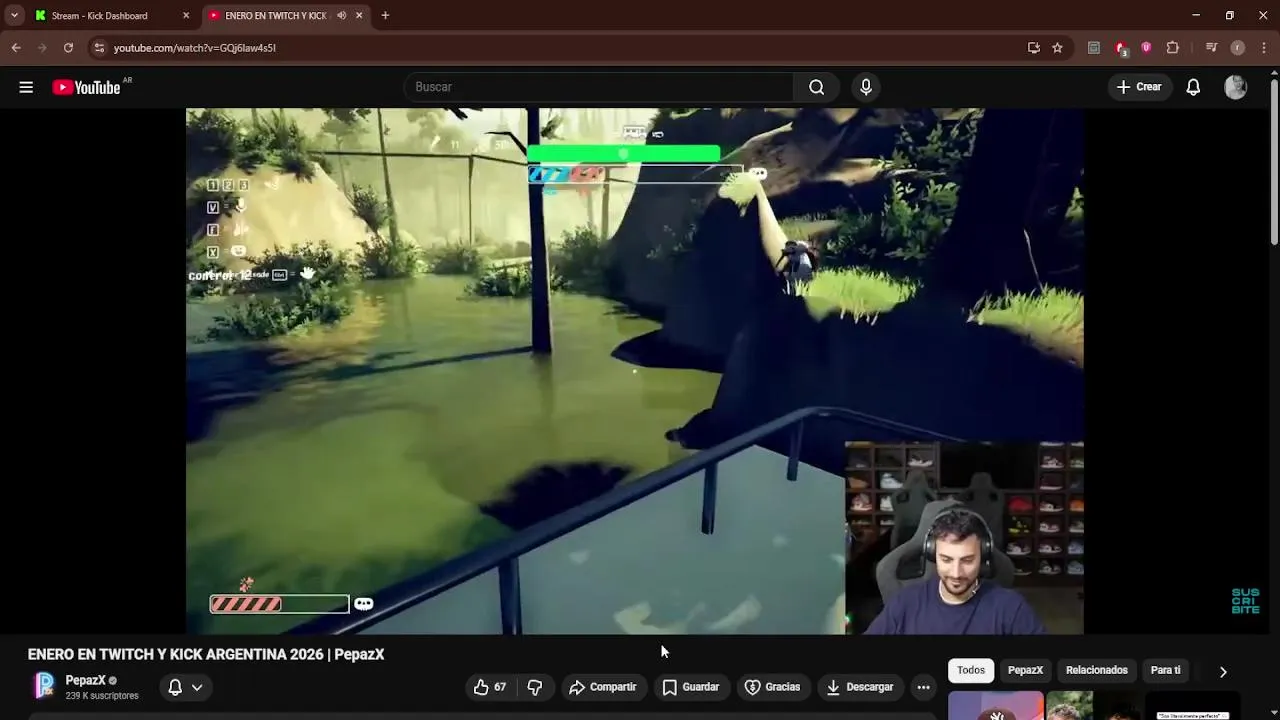The width and height of the screenshot is (1280, 720).
Task: Select the Relacionados filter chip
Action: [x=1097, y=670]
